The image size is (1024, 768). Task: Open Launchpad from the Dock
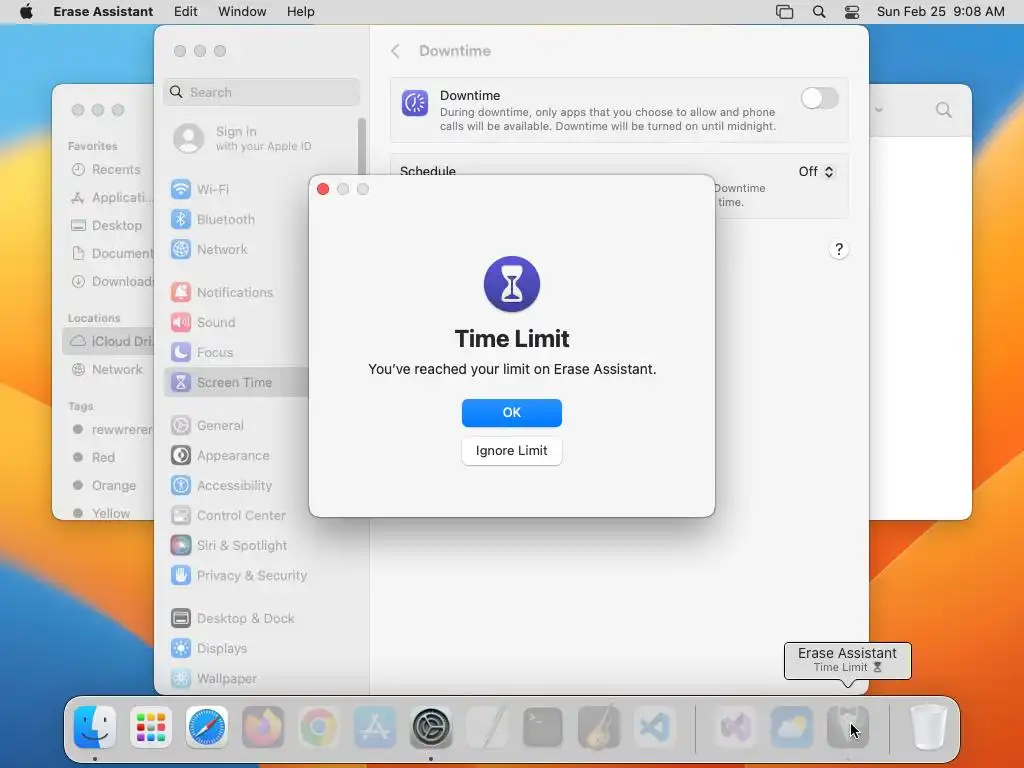[151, 727]
